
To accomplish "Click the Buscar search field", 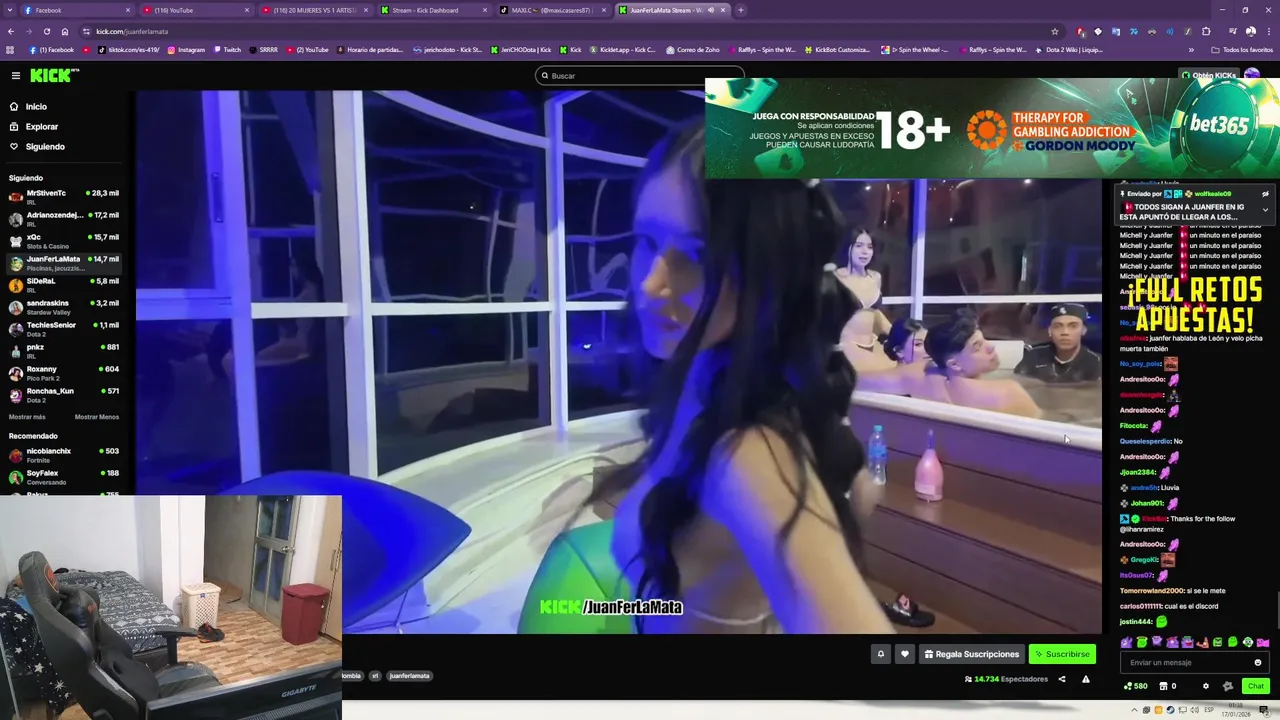I will point(640,76).
